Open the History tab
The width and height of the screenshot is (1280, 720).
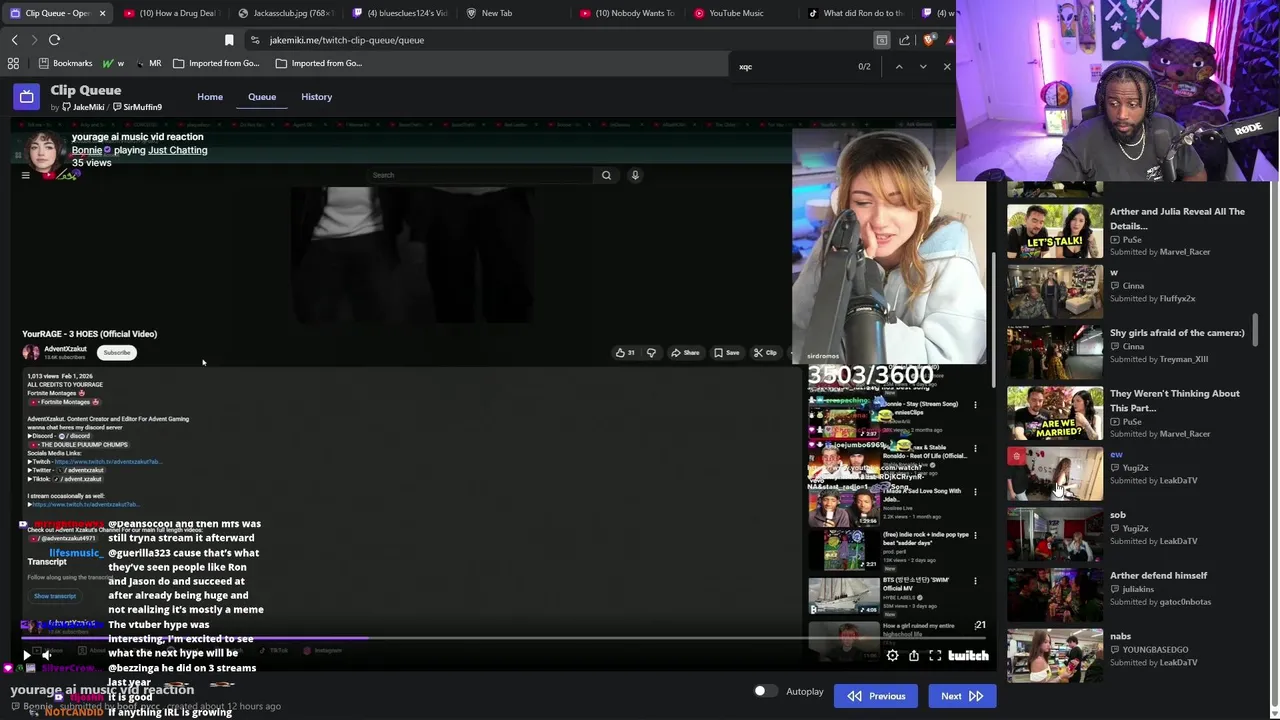[316, 97]
